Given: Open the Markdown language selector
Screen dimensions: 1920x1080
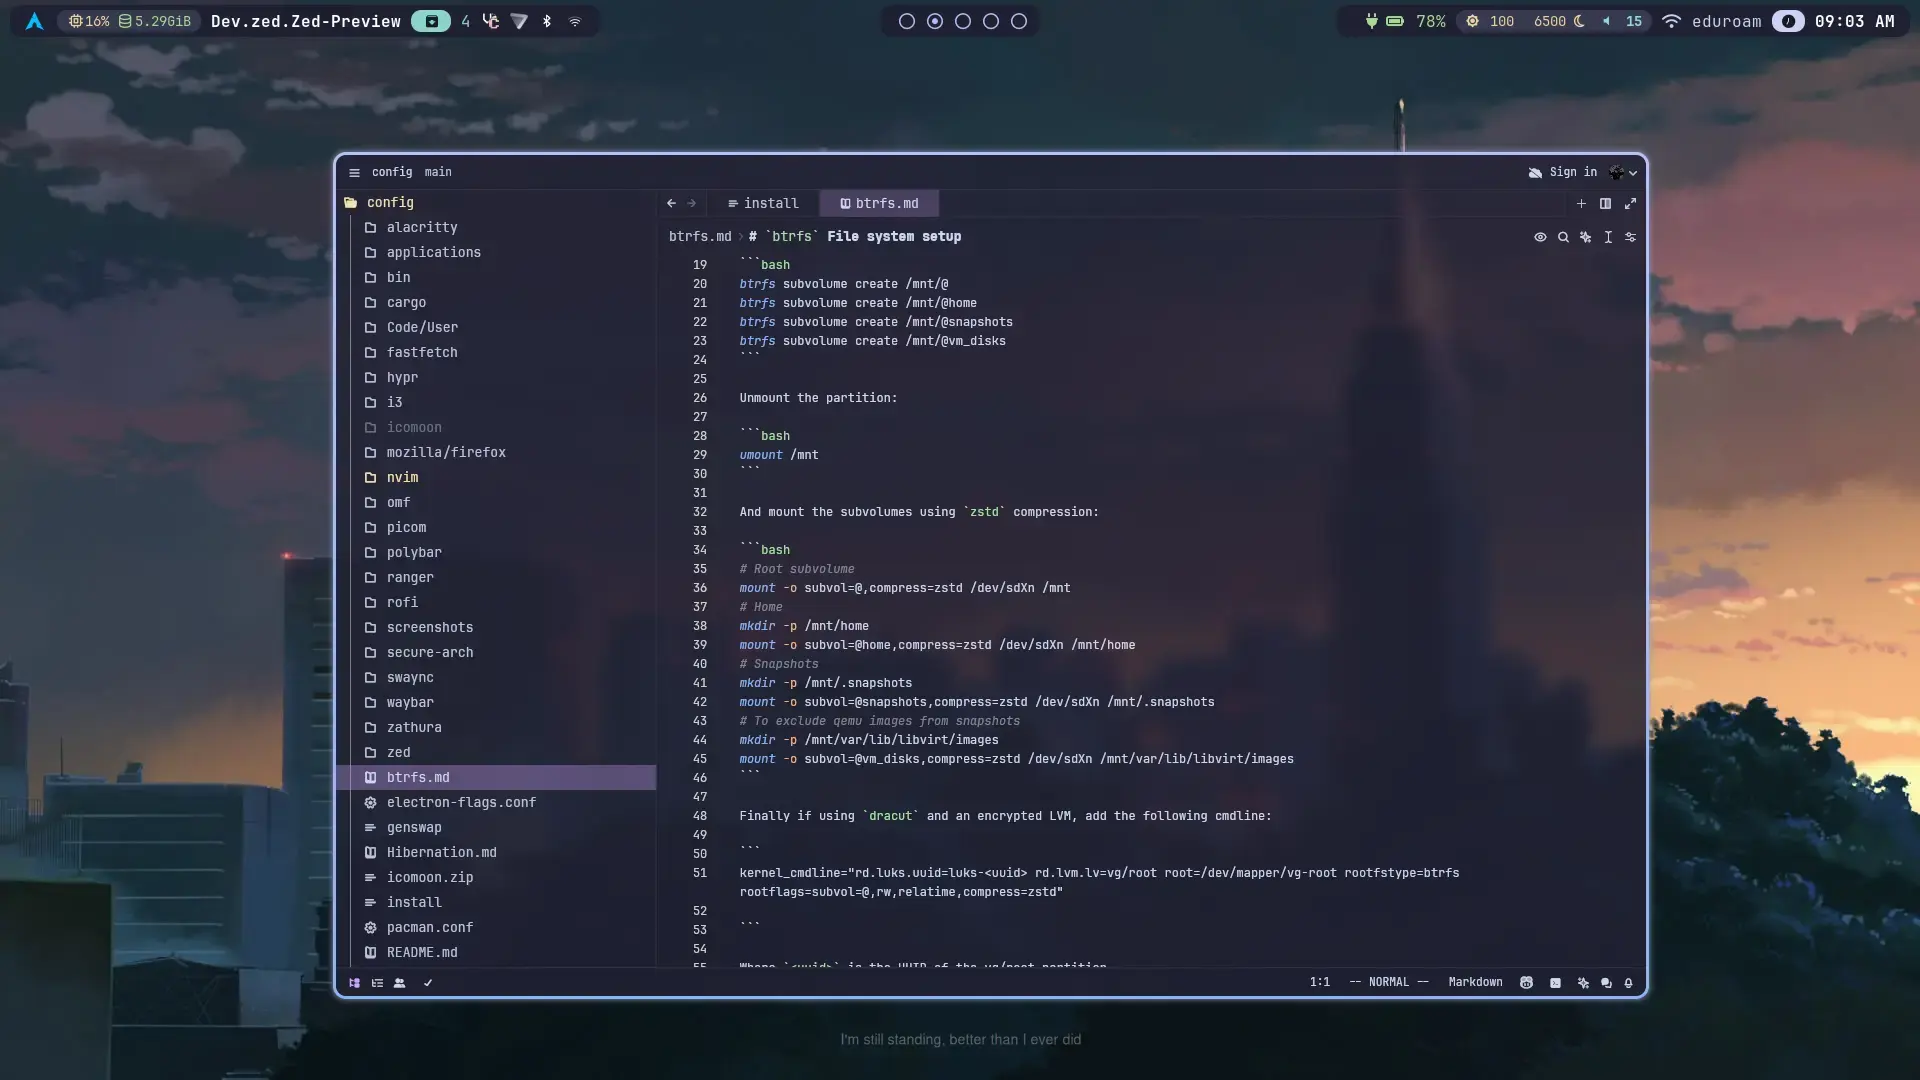Looking at the screenshot, I should (1475, 982).
